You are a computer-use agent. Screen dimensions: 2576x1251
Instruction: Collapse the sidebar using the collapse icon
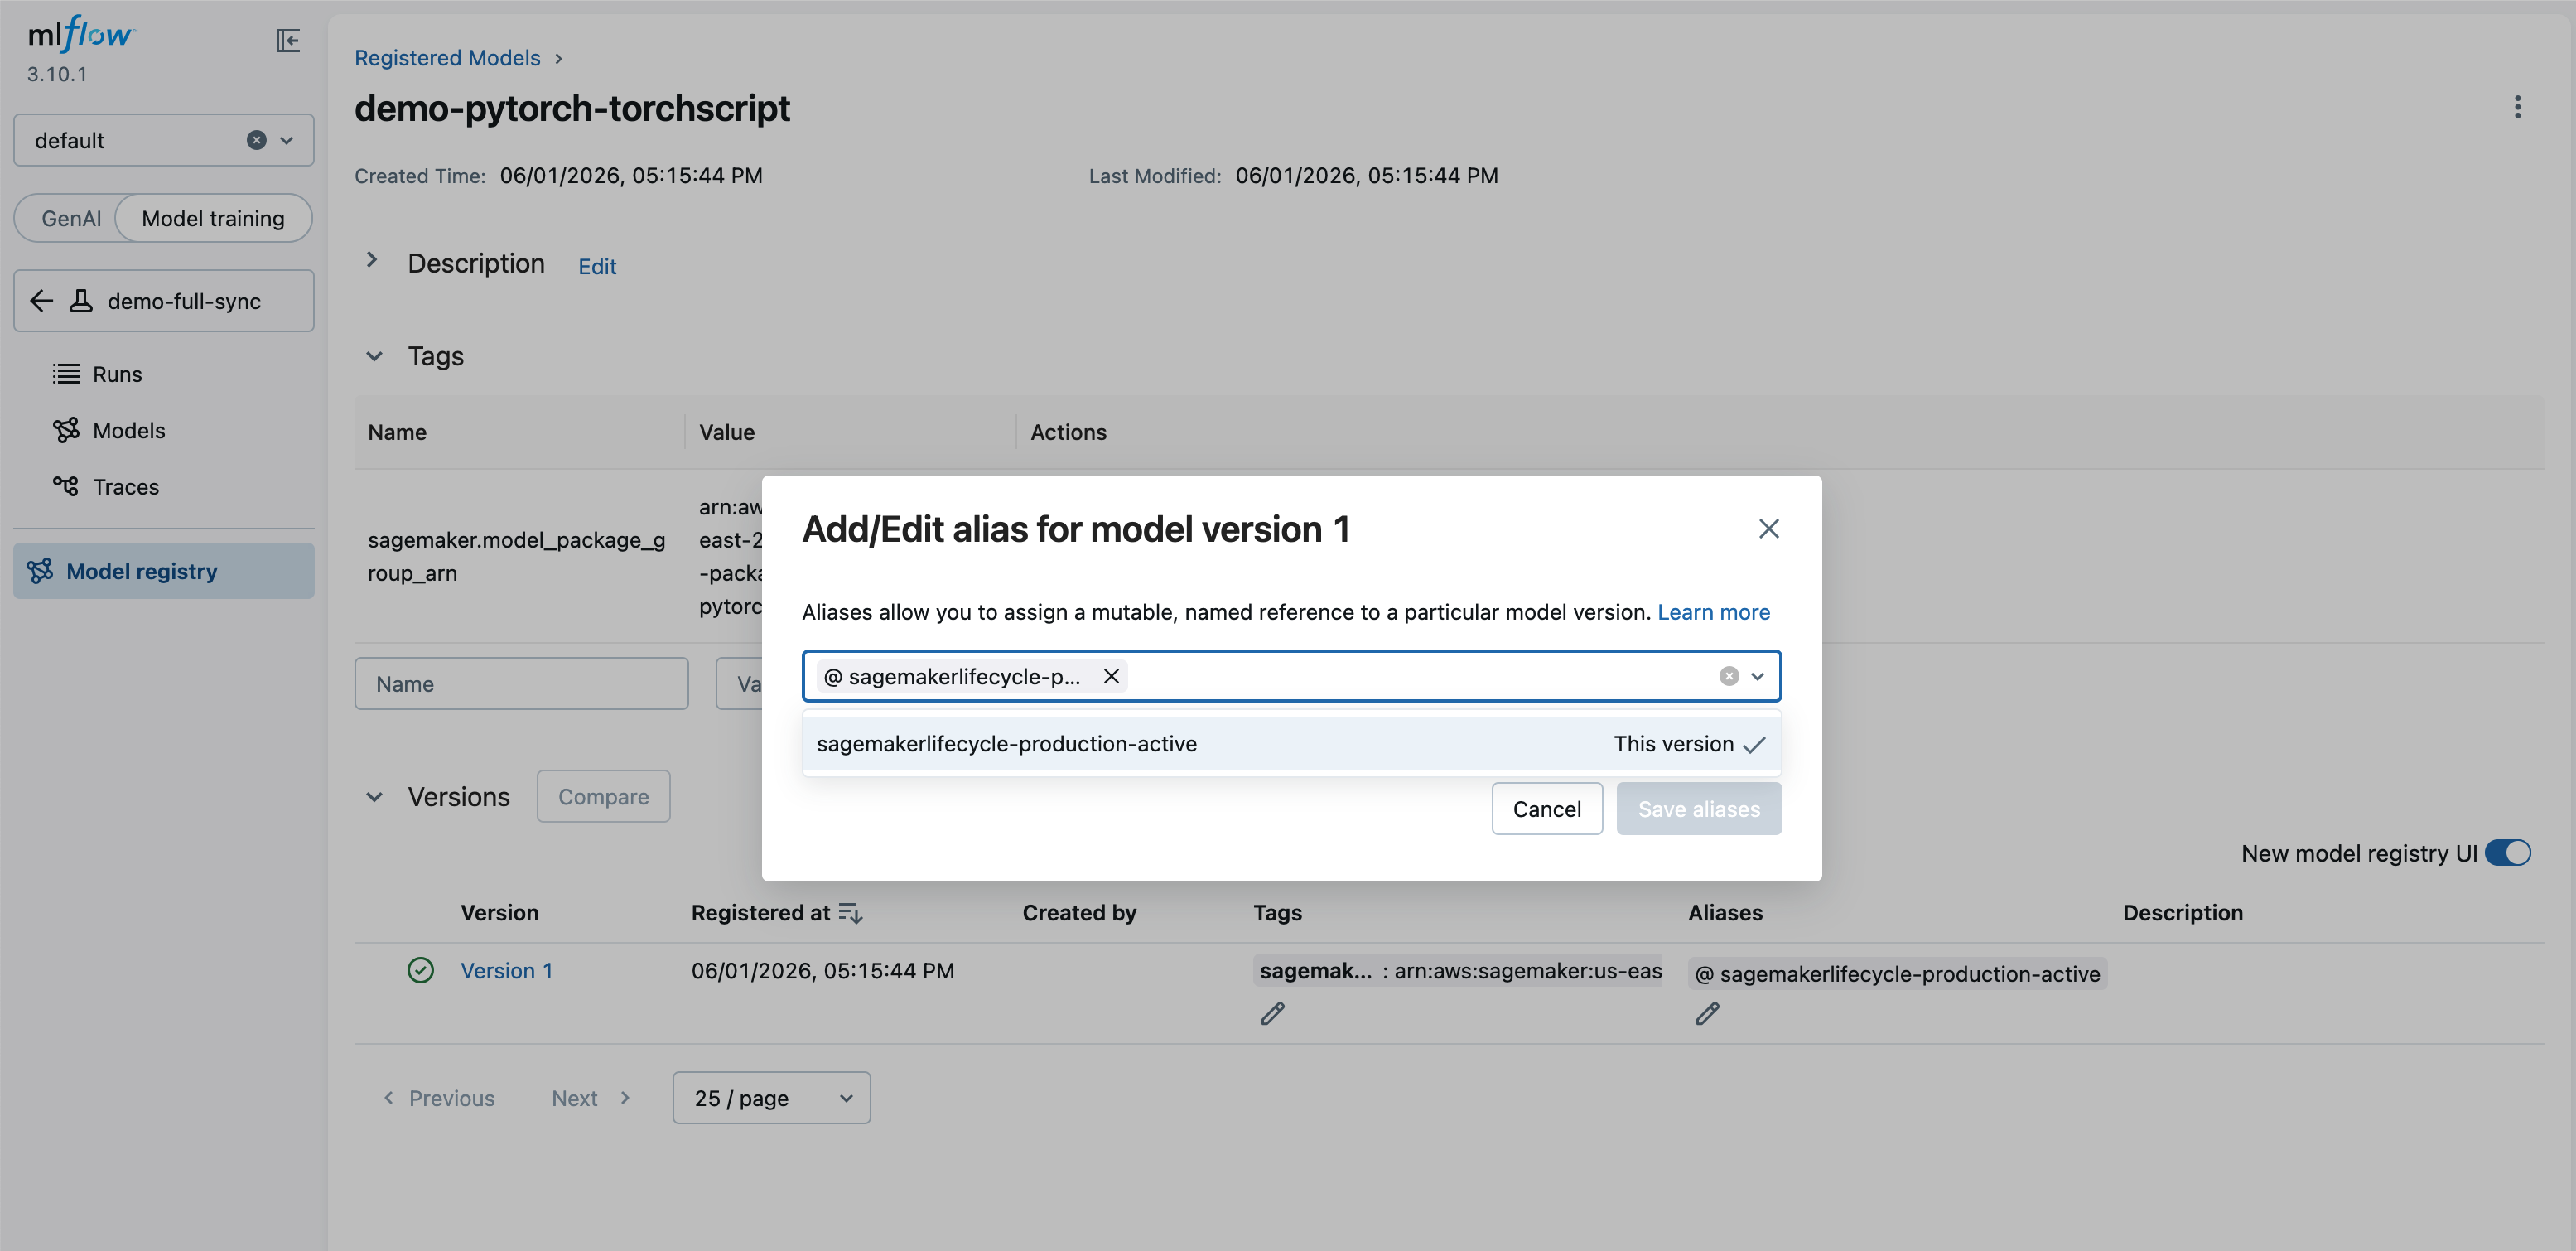(288, 40)
